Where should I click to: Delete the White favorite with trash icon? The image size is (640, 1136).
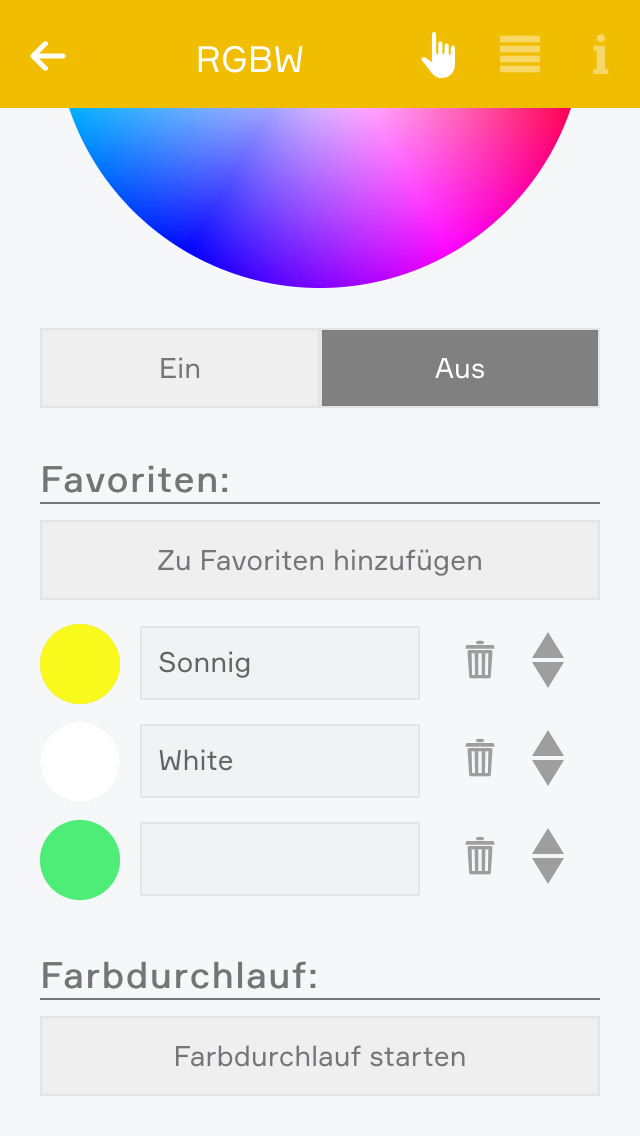coord(480,759)
